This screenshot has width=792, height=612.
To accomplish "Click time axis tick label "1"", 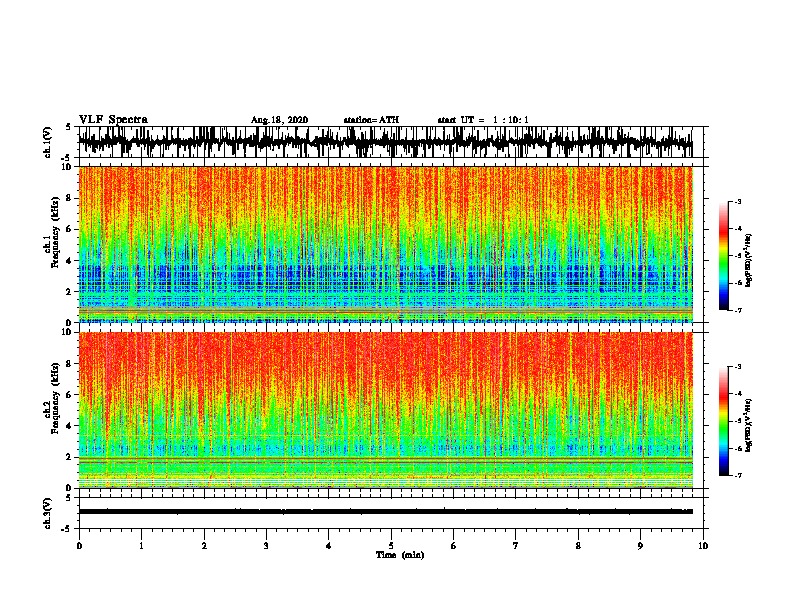I will tap(141, 546).
